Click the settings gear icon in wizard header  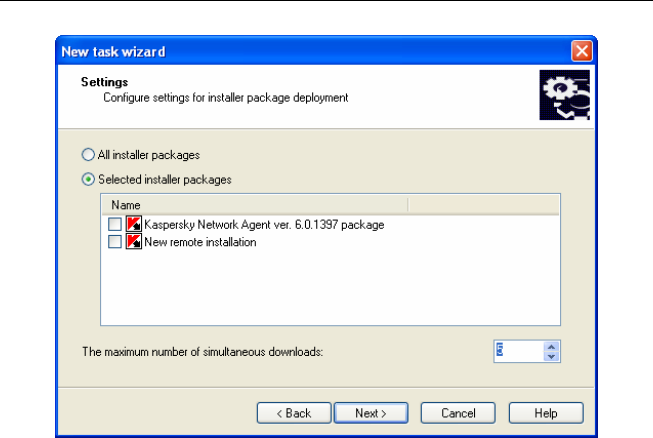[x=564, y=94]
